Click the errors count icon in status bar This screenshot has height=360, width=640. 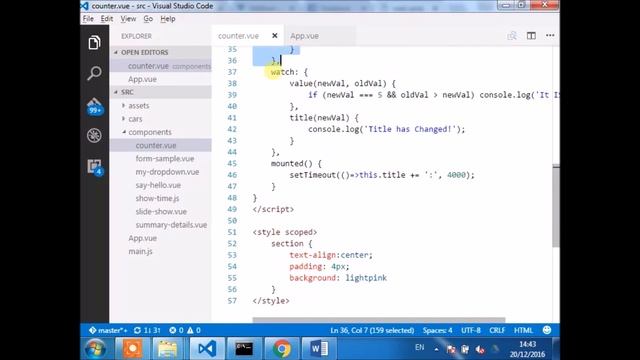[x=173, y=330]
